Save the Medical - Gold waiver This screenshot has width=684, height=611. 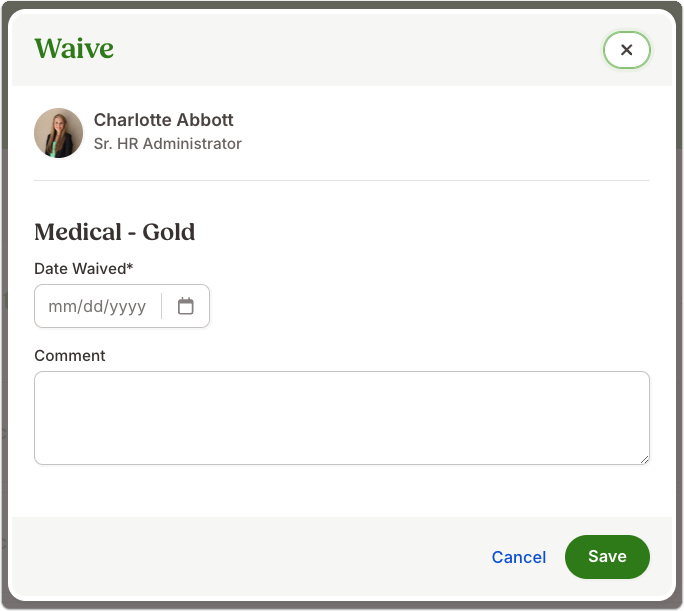pyautogui.click(x=607, y=556)
